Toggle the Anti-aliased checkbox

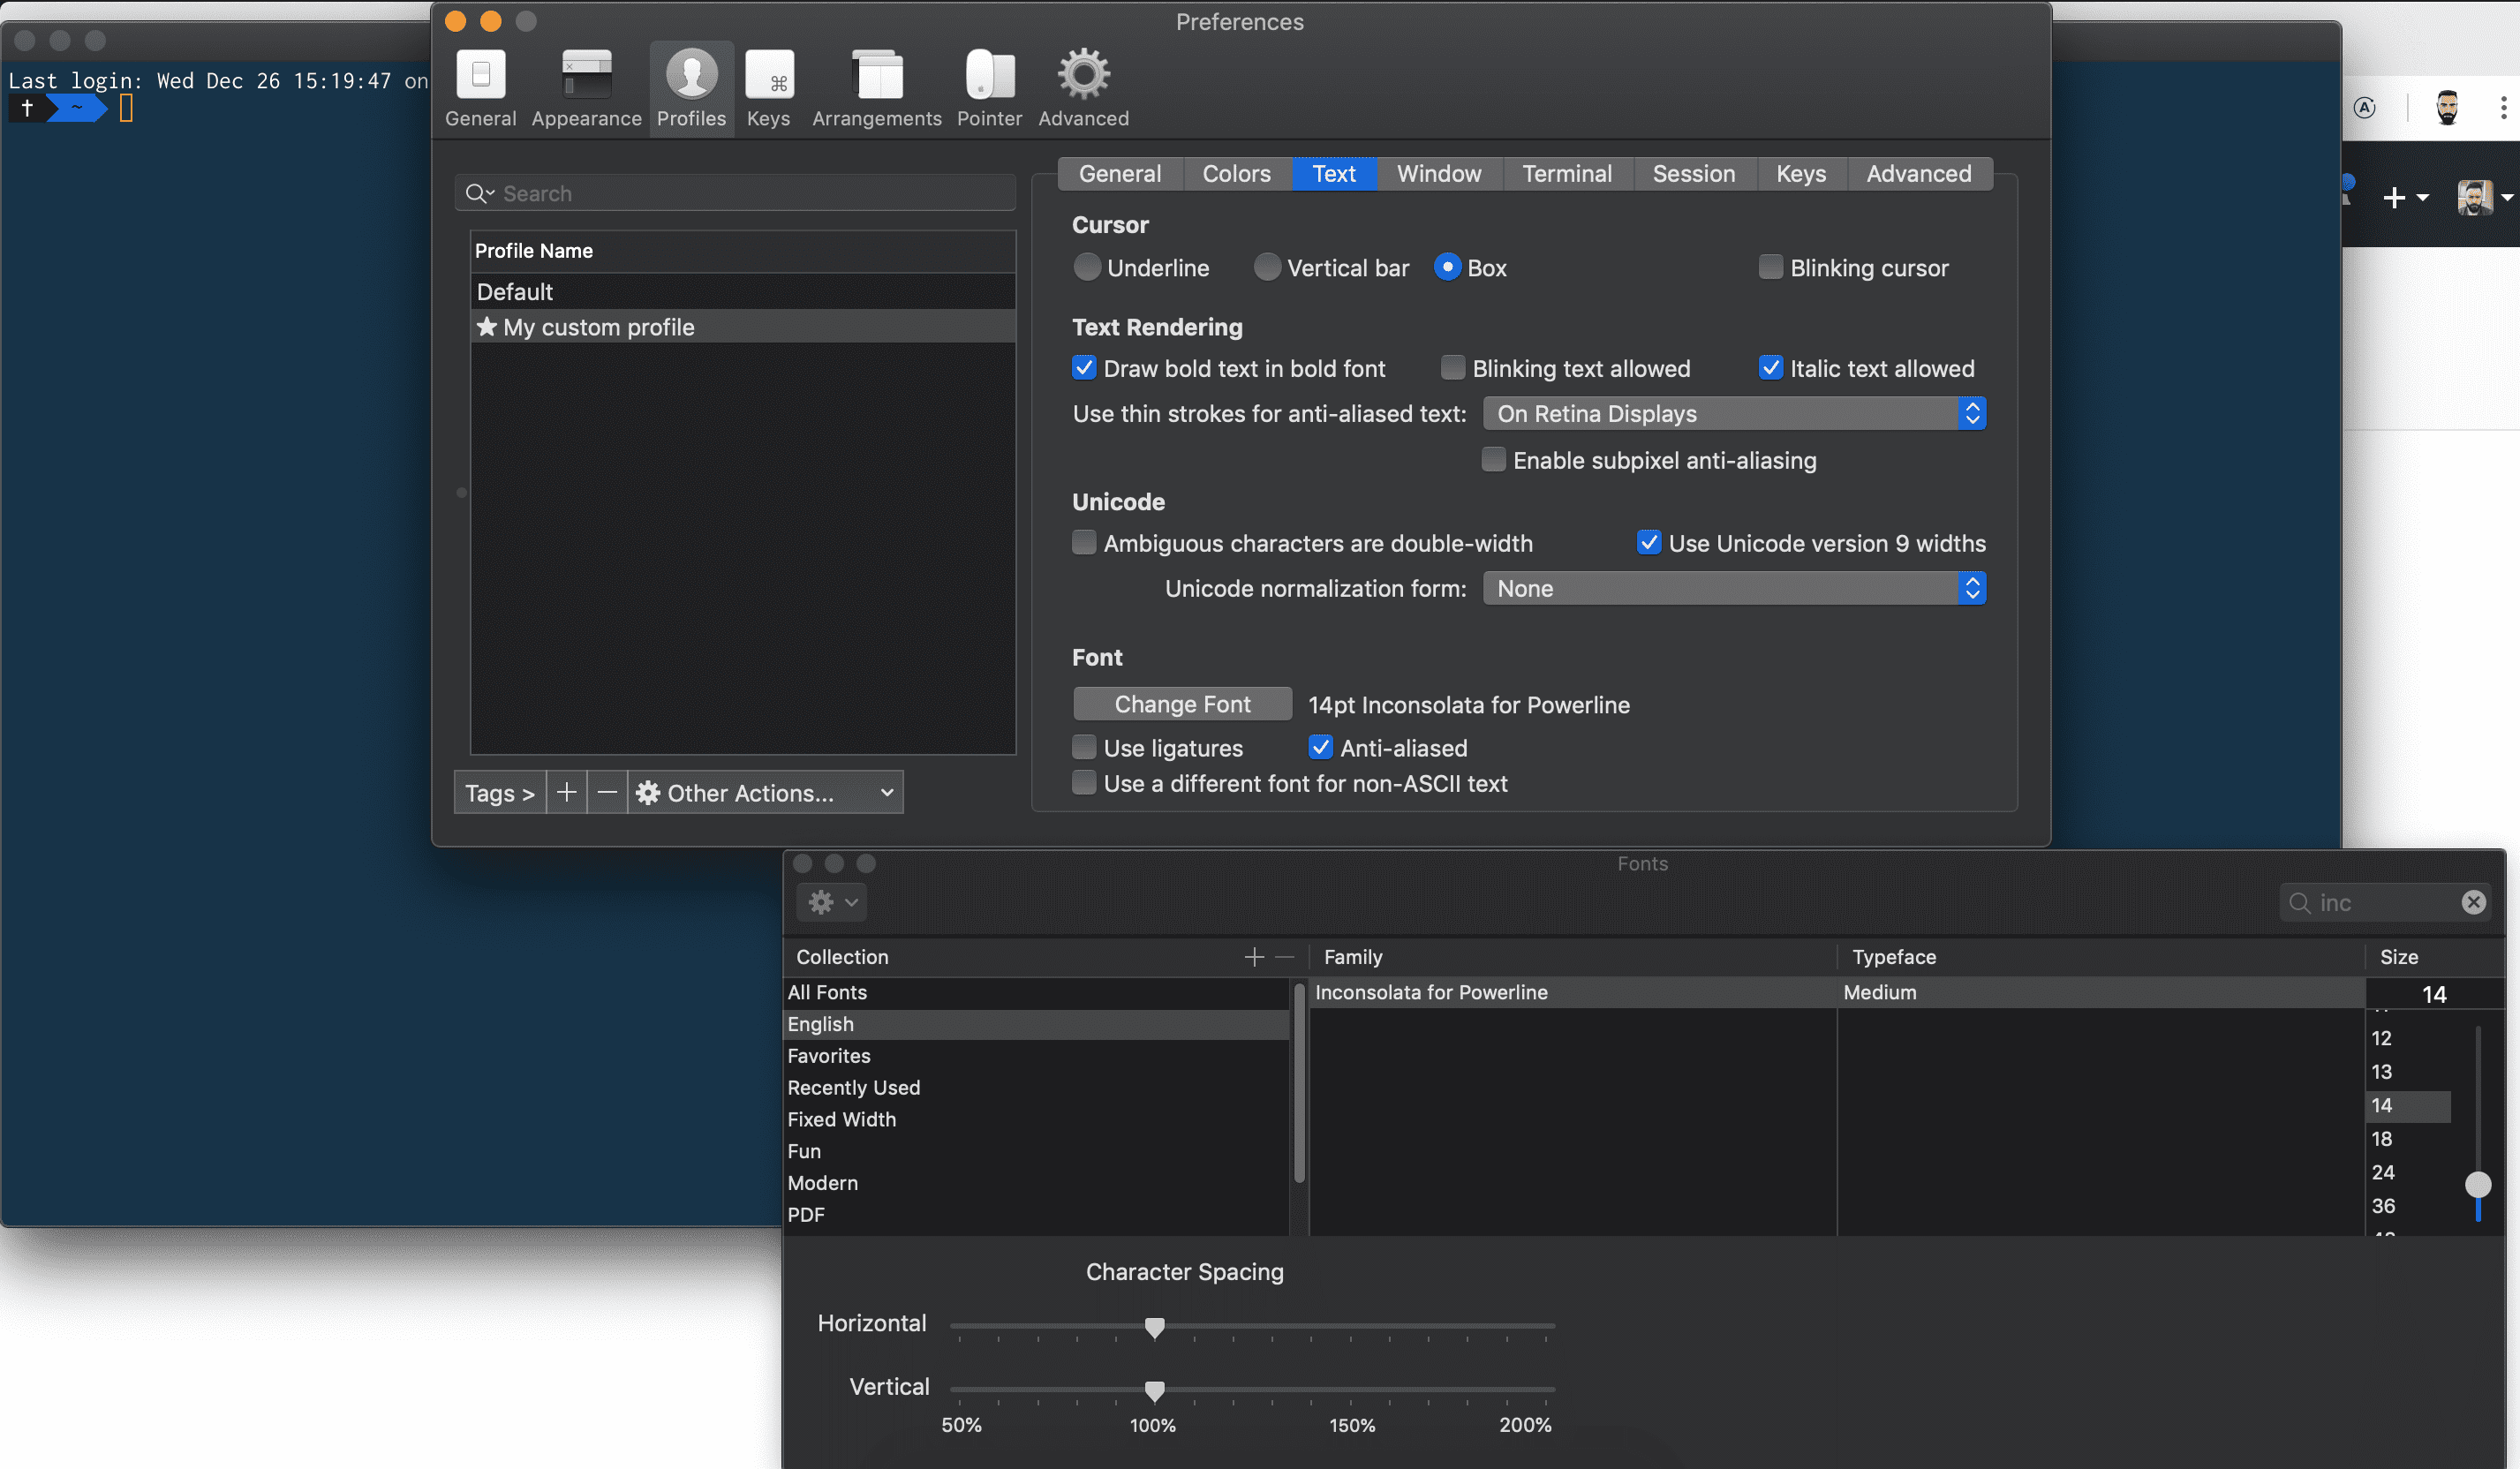[x=1320, y=748]
